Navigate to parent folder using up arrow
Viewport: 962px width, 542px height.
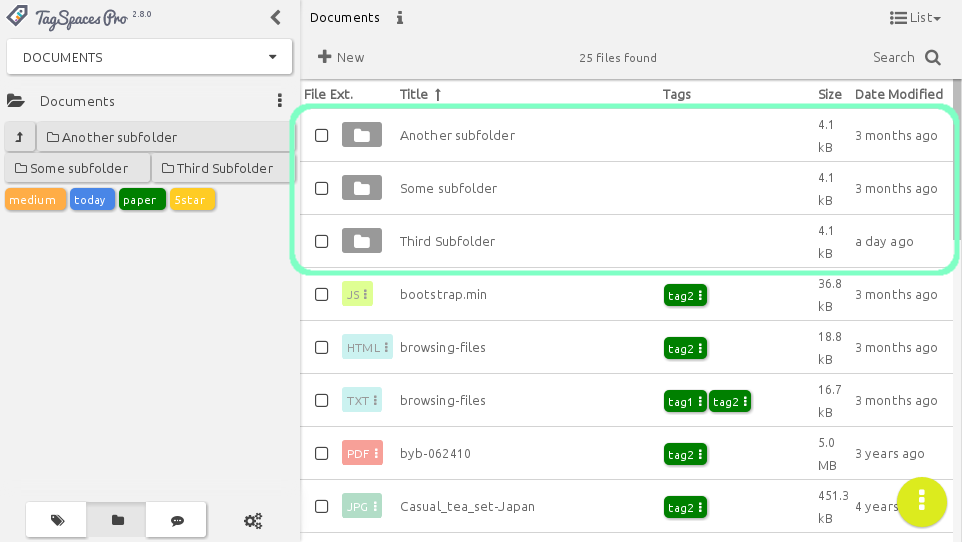19,137
